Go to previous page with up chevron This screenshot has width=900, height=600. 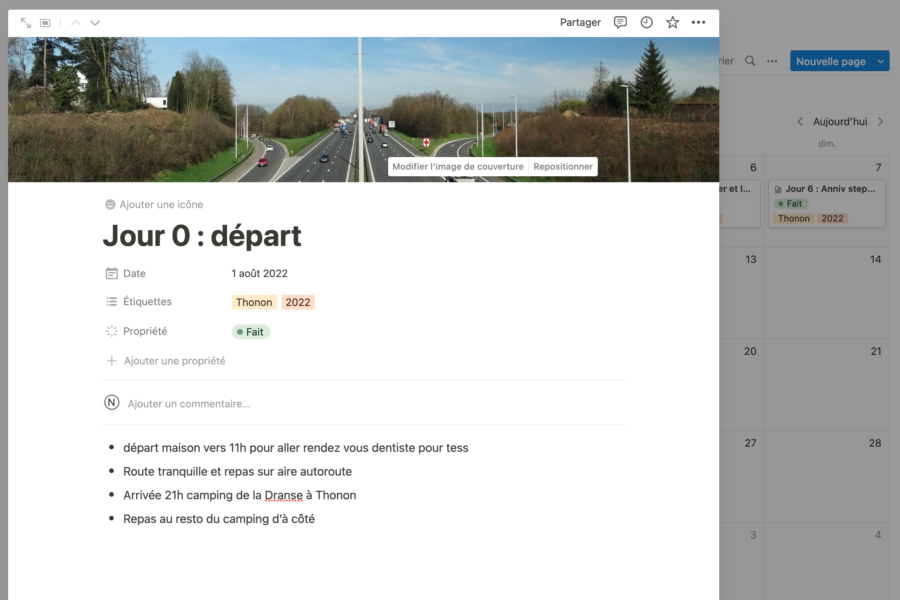(76, 23)
